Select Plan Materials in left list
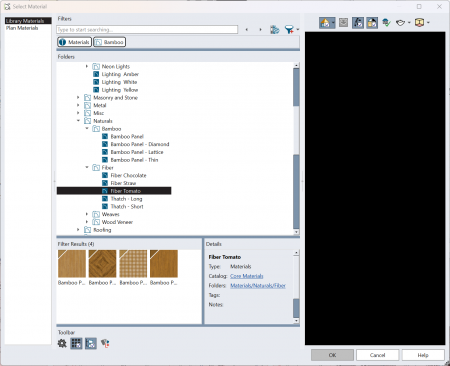Viewport: 450px width, 366px height. (x=22, y=28)
